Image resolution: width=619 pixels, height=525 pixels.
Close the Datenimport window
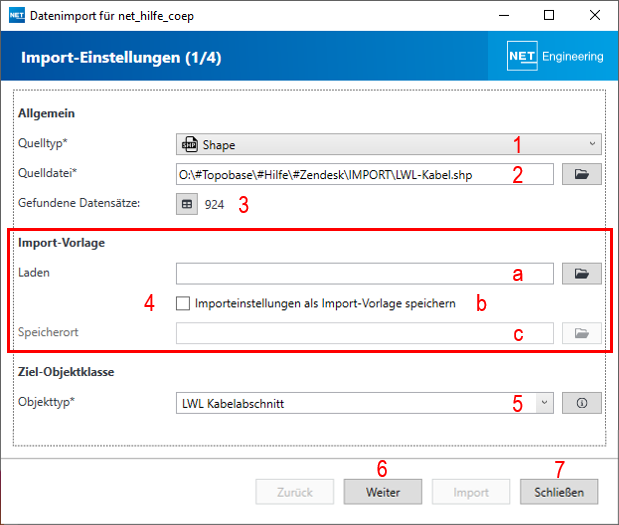(595, 15)
